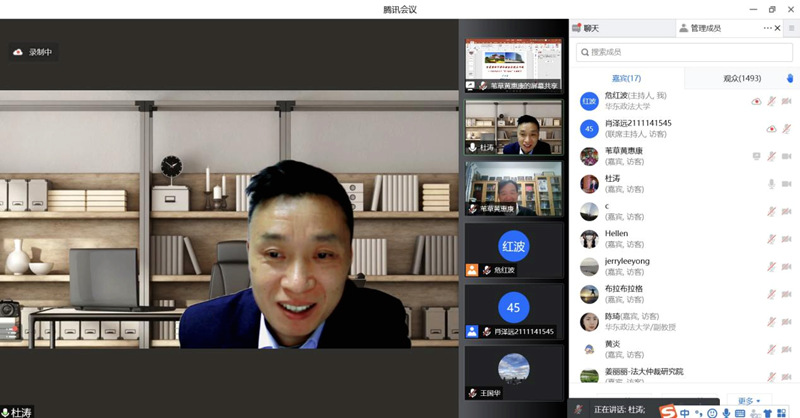Toggle microphone for 杜涛 in member list
Viewport: 800px width, 418px height.
tap(771, 184)
